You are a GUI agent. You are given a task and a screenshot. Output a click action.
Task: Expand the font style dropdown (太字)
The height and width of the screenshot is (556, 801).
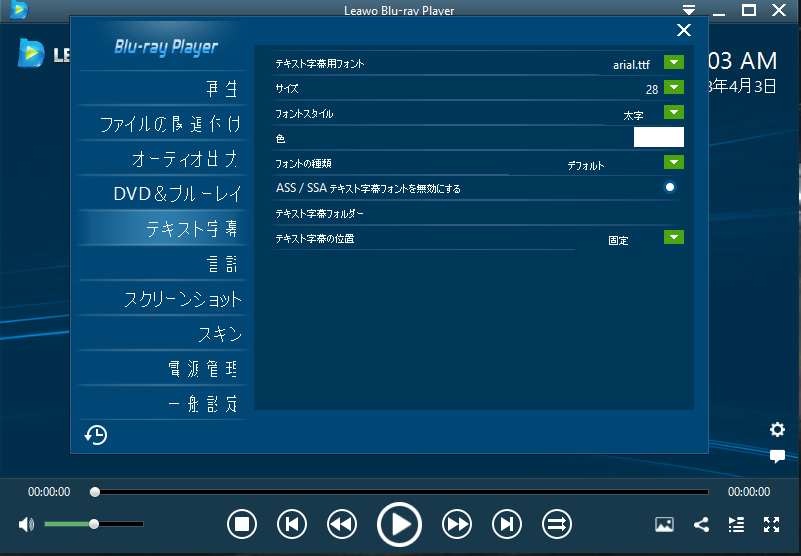coord(674,112)
